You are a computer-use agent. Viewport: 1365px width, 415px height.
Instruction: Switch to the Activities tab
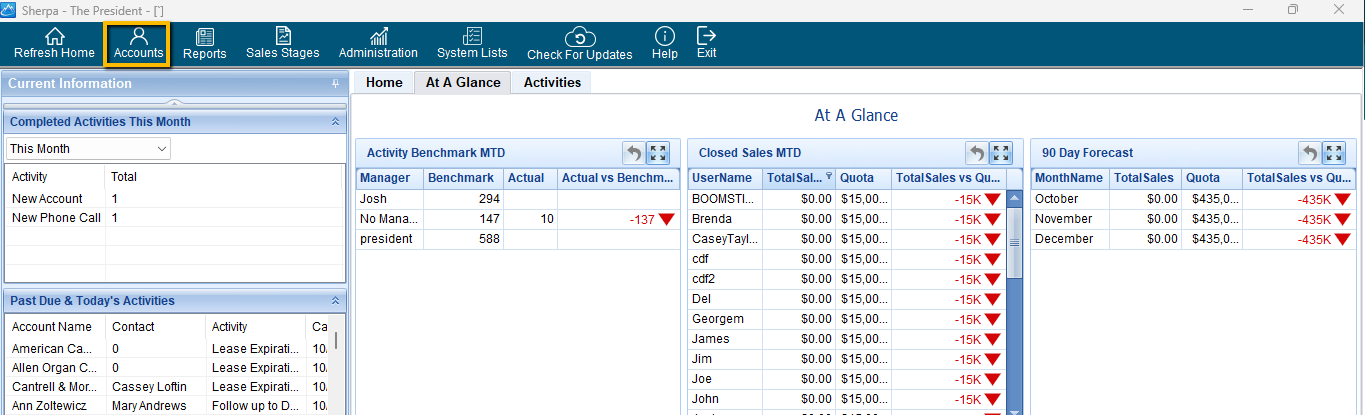click(x=552, y=83)
